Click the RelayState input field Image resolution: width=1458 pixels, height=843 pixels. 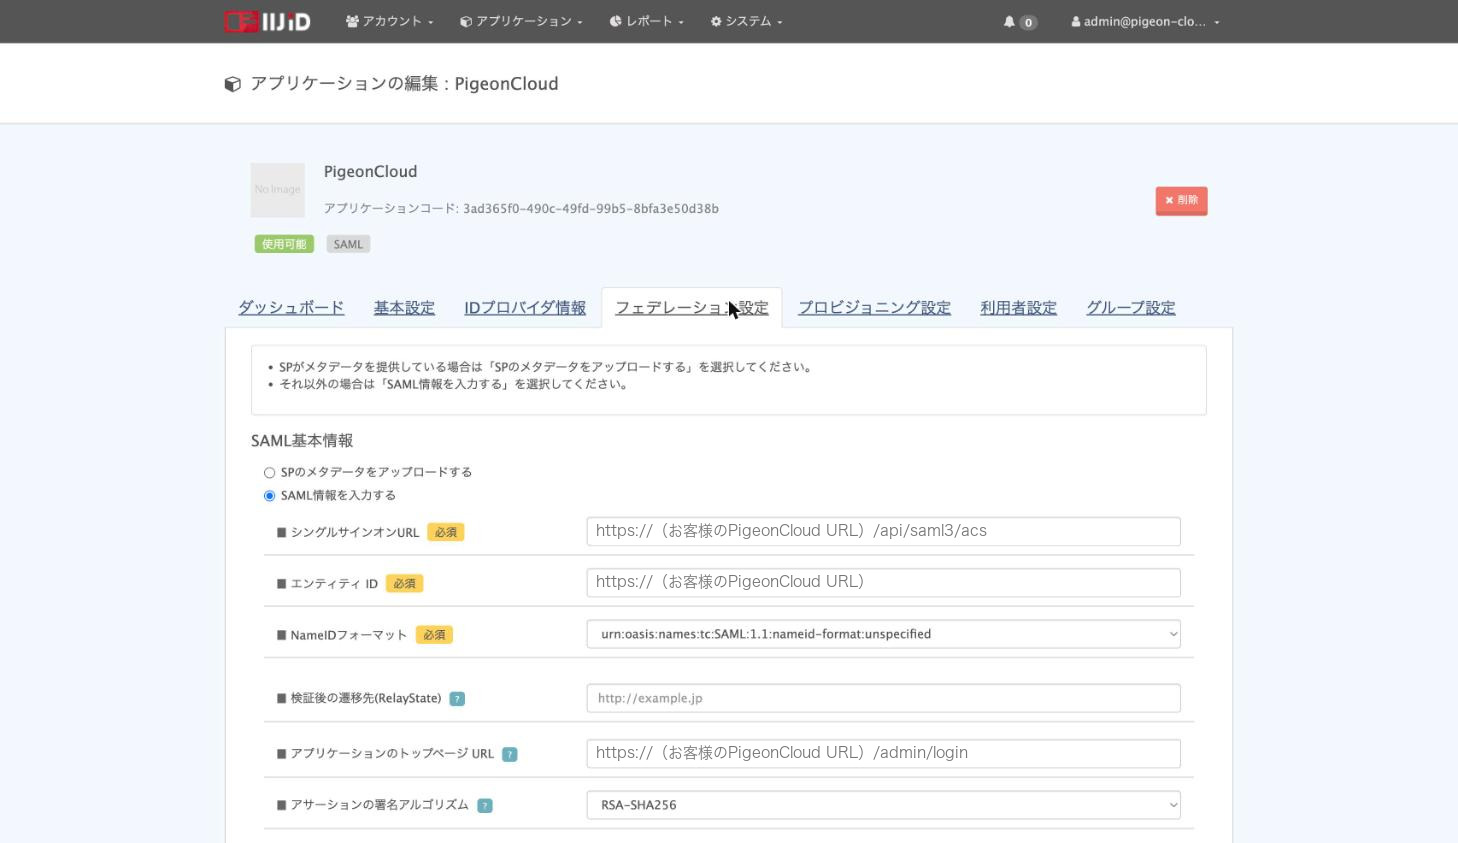pyautogui.click(x=883, y=698)
